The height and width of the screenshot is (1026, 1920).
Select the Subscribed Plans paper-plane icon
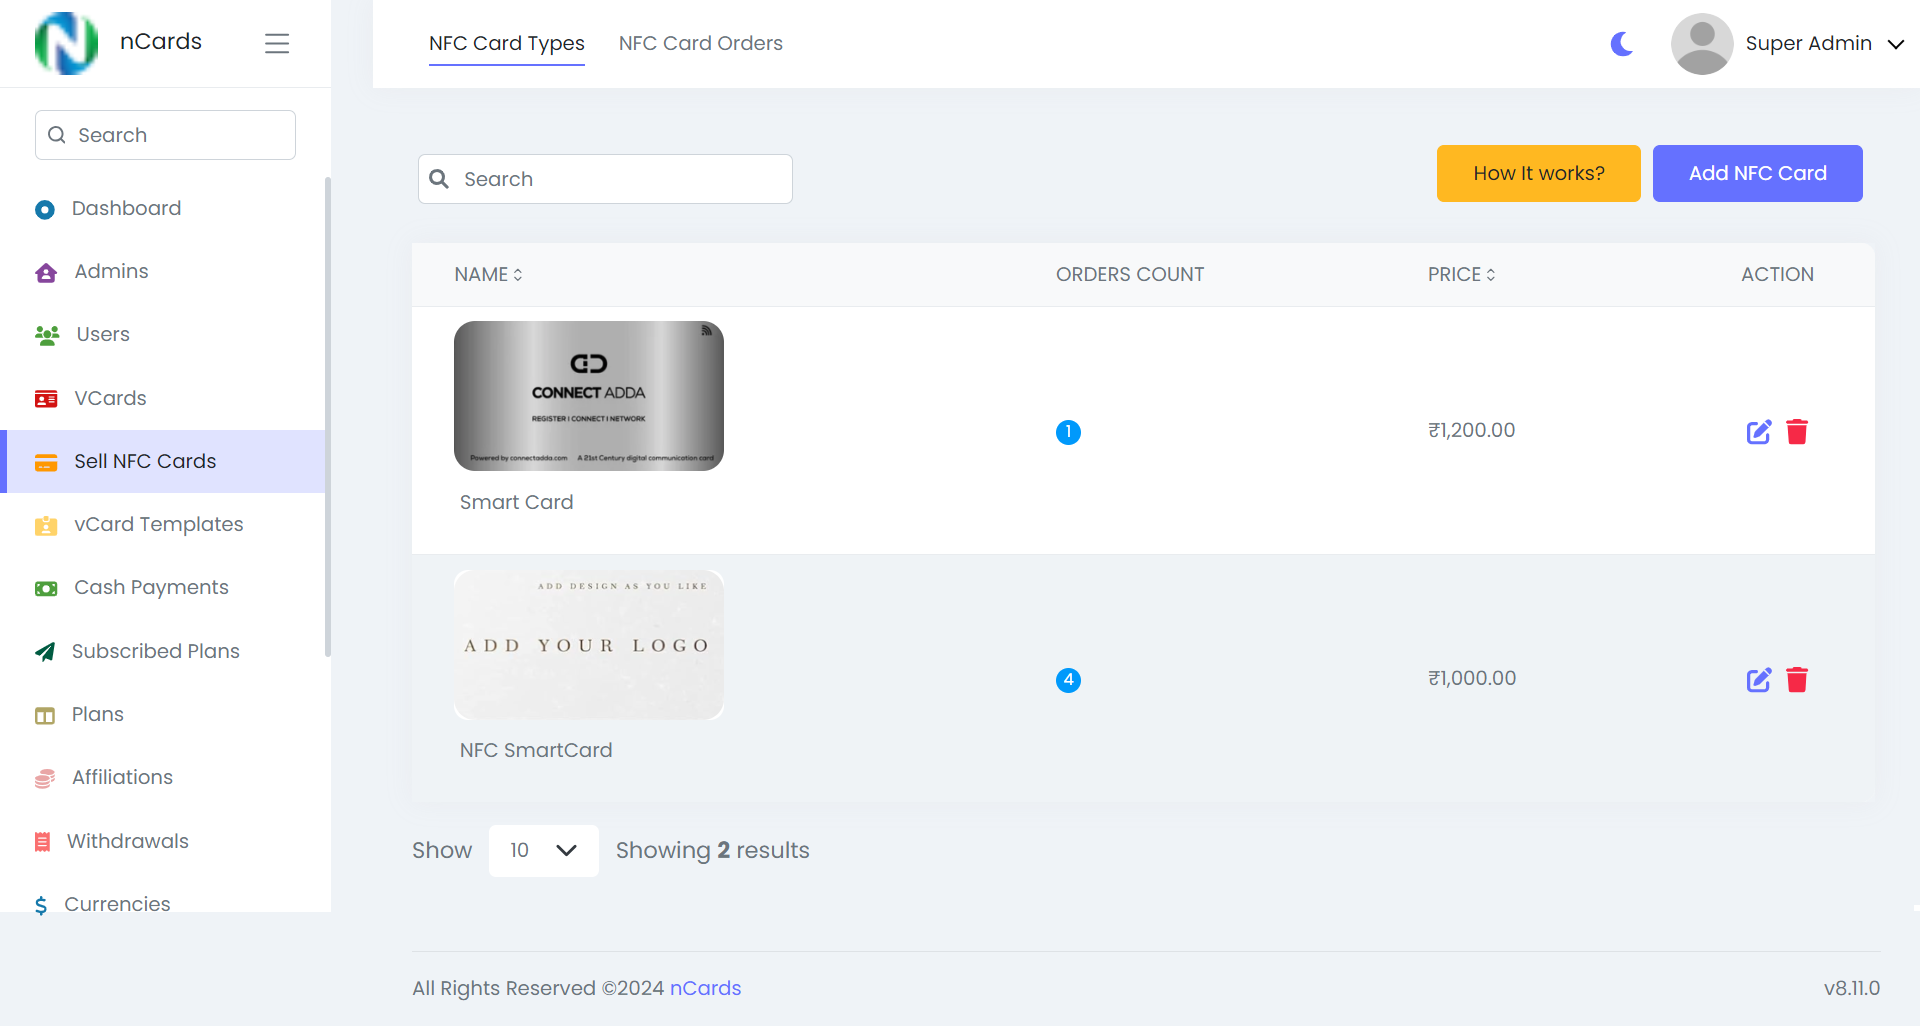45,651
